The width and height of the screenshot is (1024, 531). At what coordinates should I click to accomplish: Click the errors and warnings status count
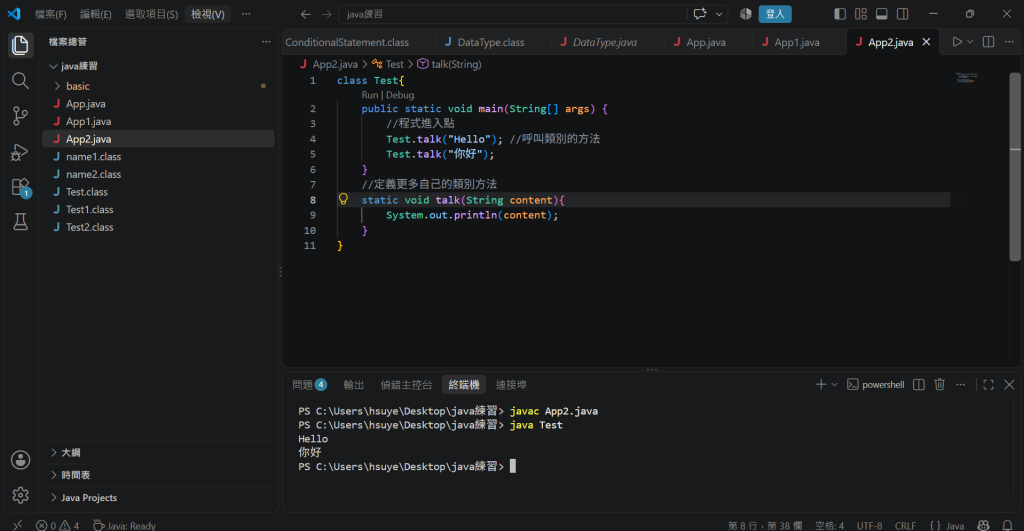point(57,525)
